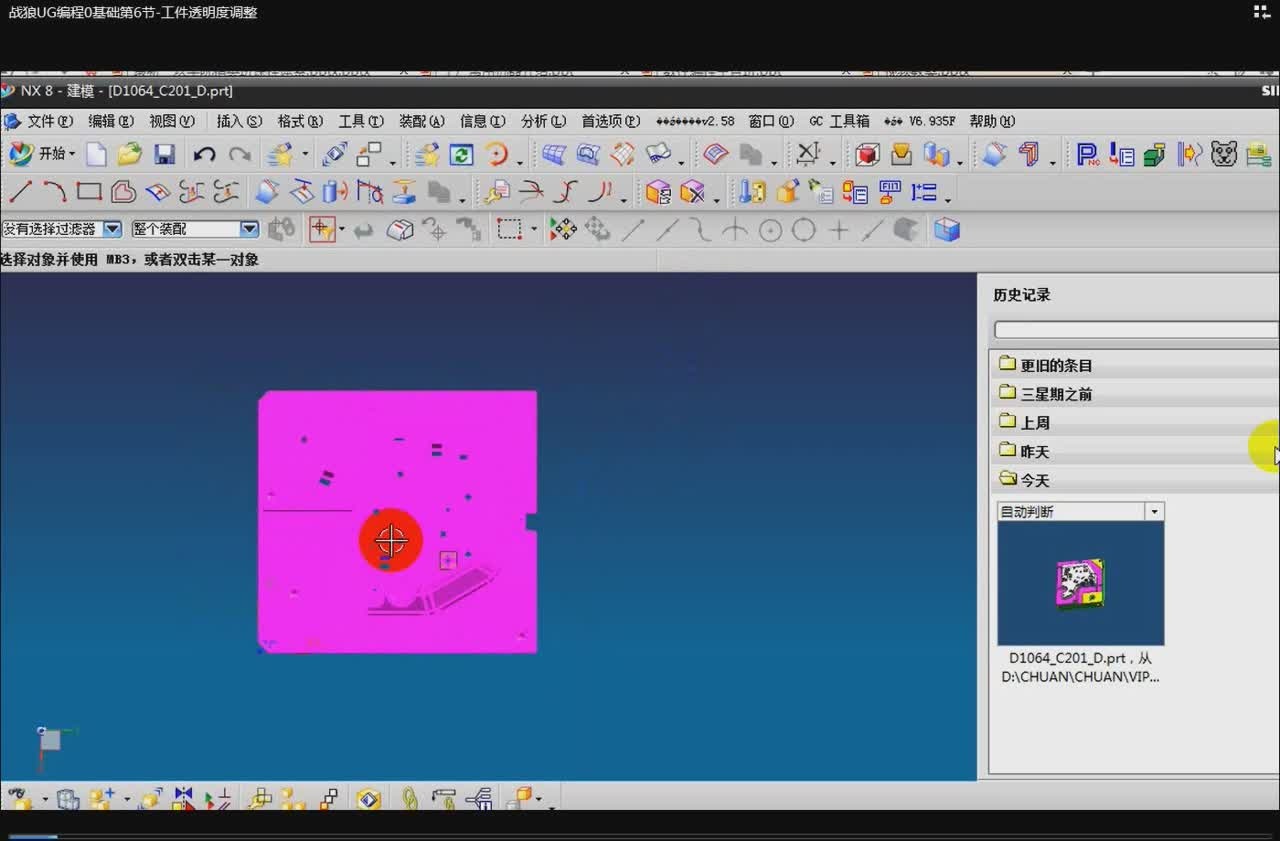The height and width of the screenshot is (841, 1280).
Task: Open the 工具(T) menu
Action: point(361,121)
